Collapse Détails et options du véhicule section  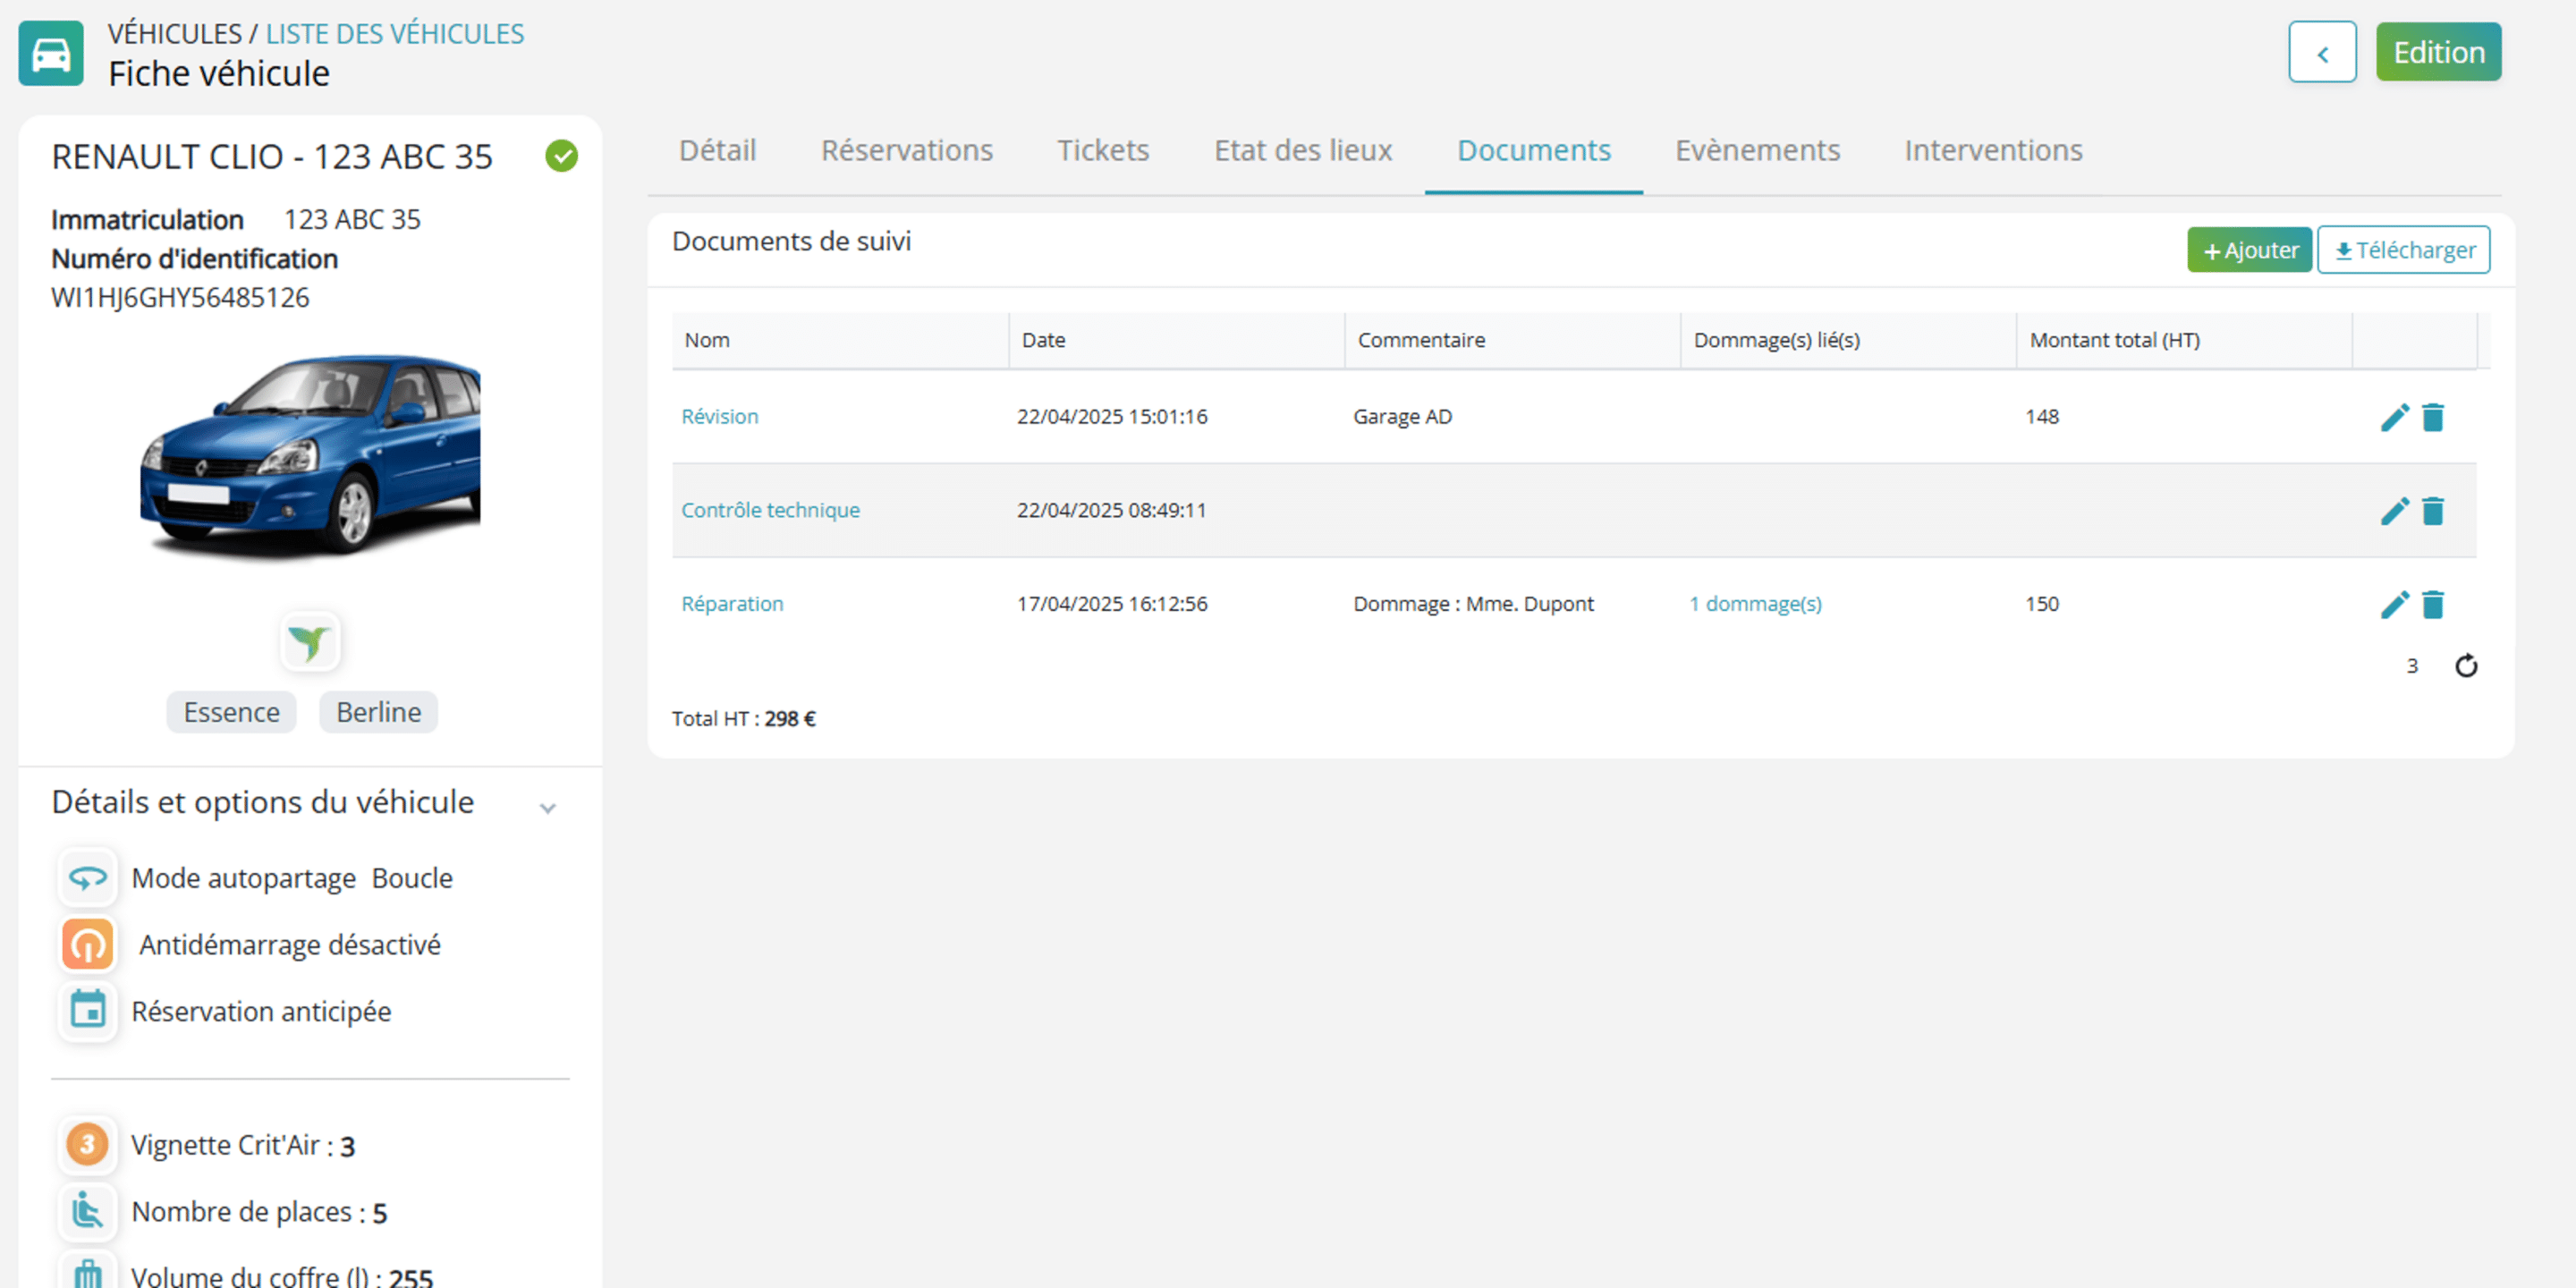pyautogui.click(x=547, y=807)
